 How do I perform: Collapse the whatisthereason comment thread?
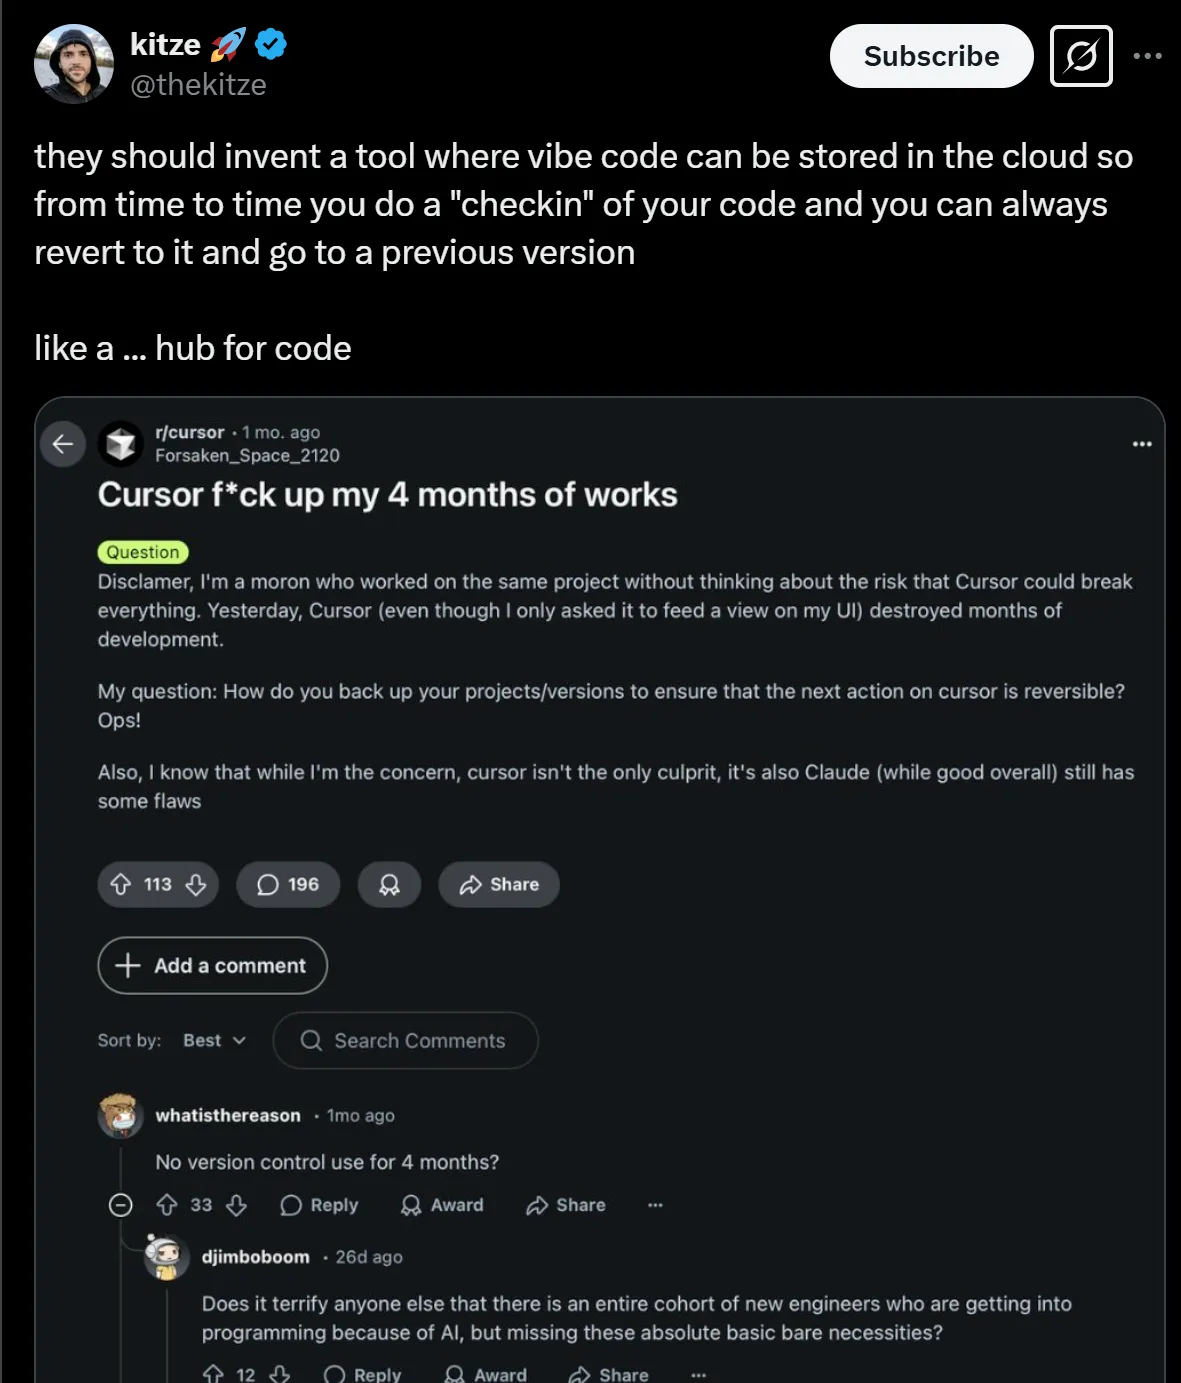pyautogui.click(x=120, y=1205)
